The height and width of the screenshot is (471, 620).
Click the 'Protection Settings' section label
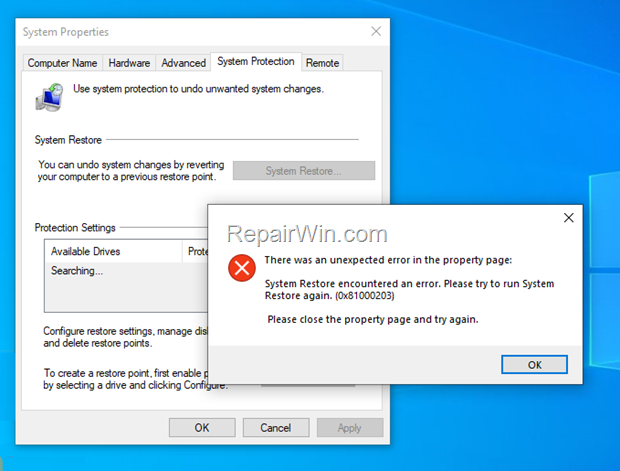pos(75,228)
